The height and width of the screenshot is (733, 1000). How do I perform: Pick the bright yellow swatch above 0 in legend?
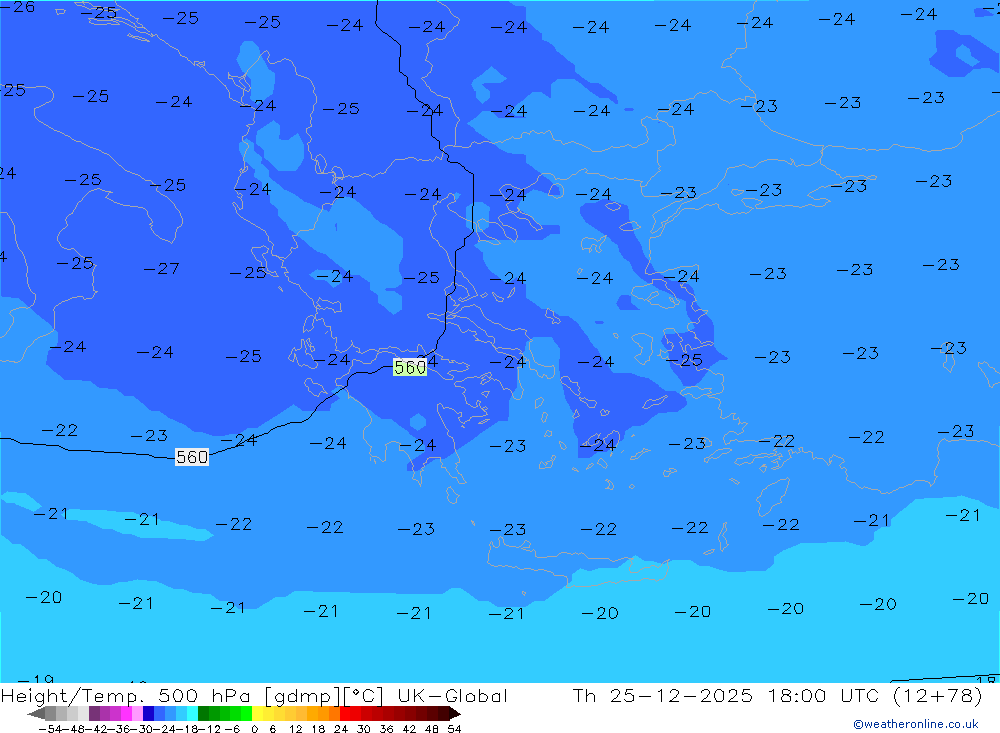(x=257, y=714)
